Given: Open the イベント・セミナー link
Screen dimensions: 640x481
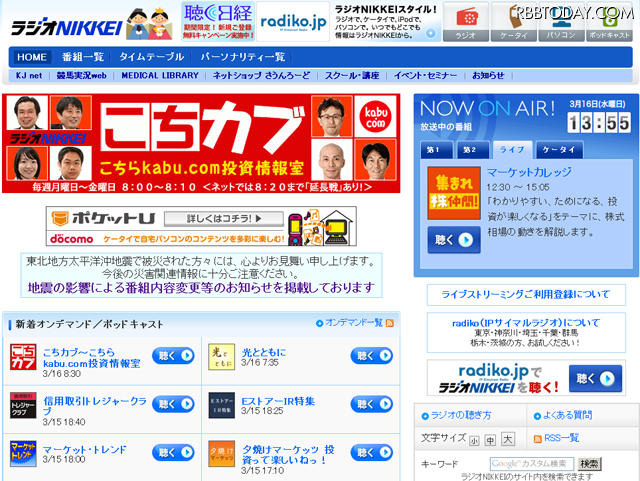Looking at the screenshot, I should 425,76.
